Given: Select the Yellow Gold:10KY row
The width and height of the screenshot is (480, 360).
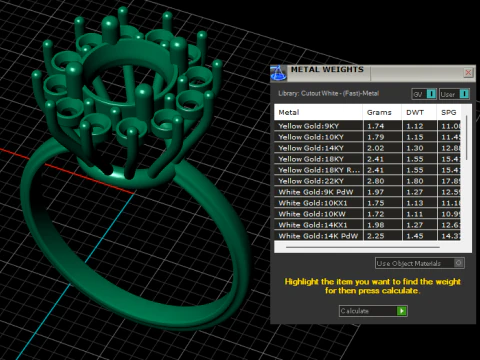Looking at the screenshot, I should coord(367,137).
